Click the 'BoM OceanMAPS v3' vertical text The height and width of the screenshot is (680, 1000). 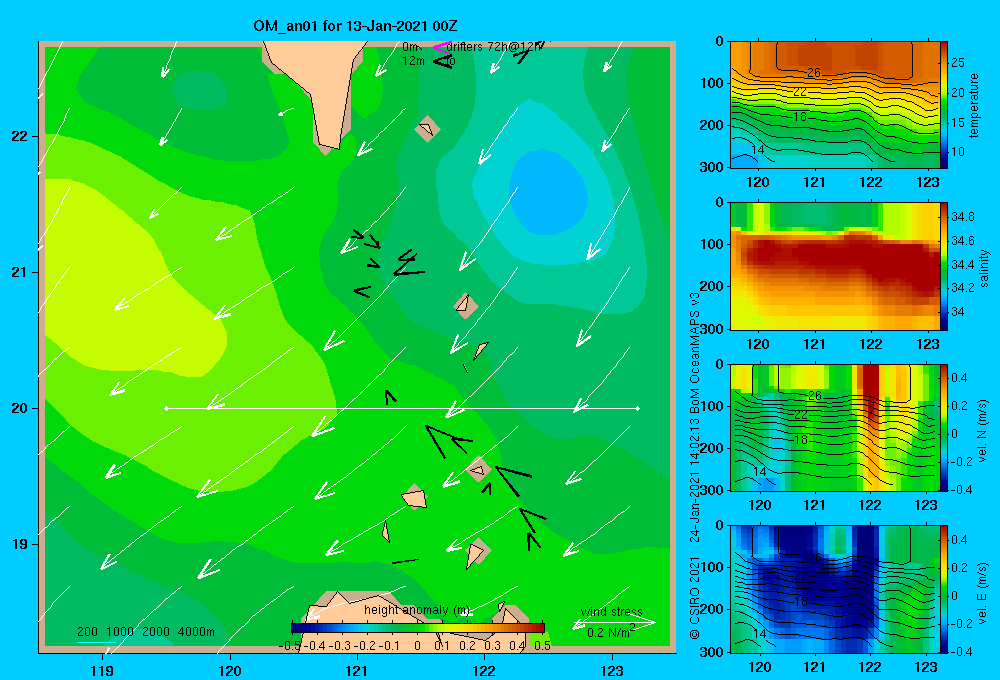695,354
